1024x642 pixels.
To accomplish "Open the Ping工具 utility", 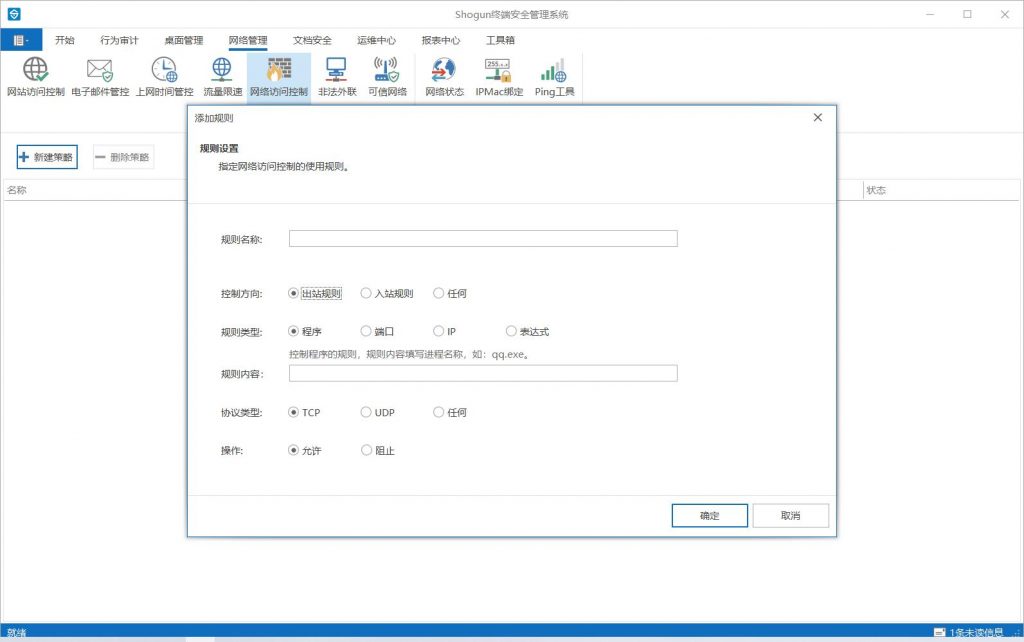I will [554, 77].
